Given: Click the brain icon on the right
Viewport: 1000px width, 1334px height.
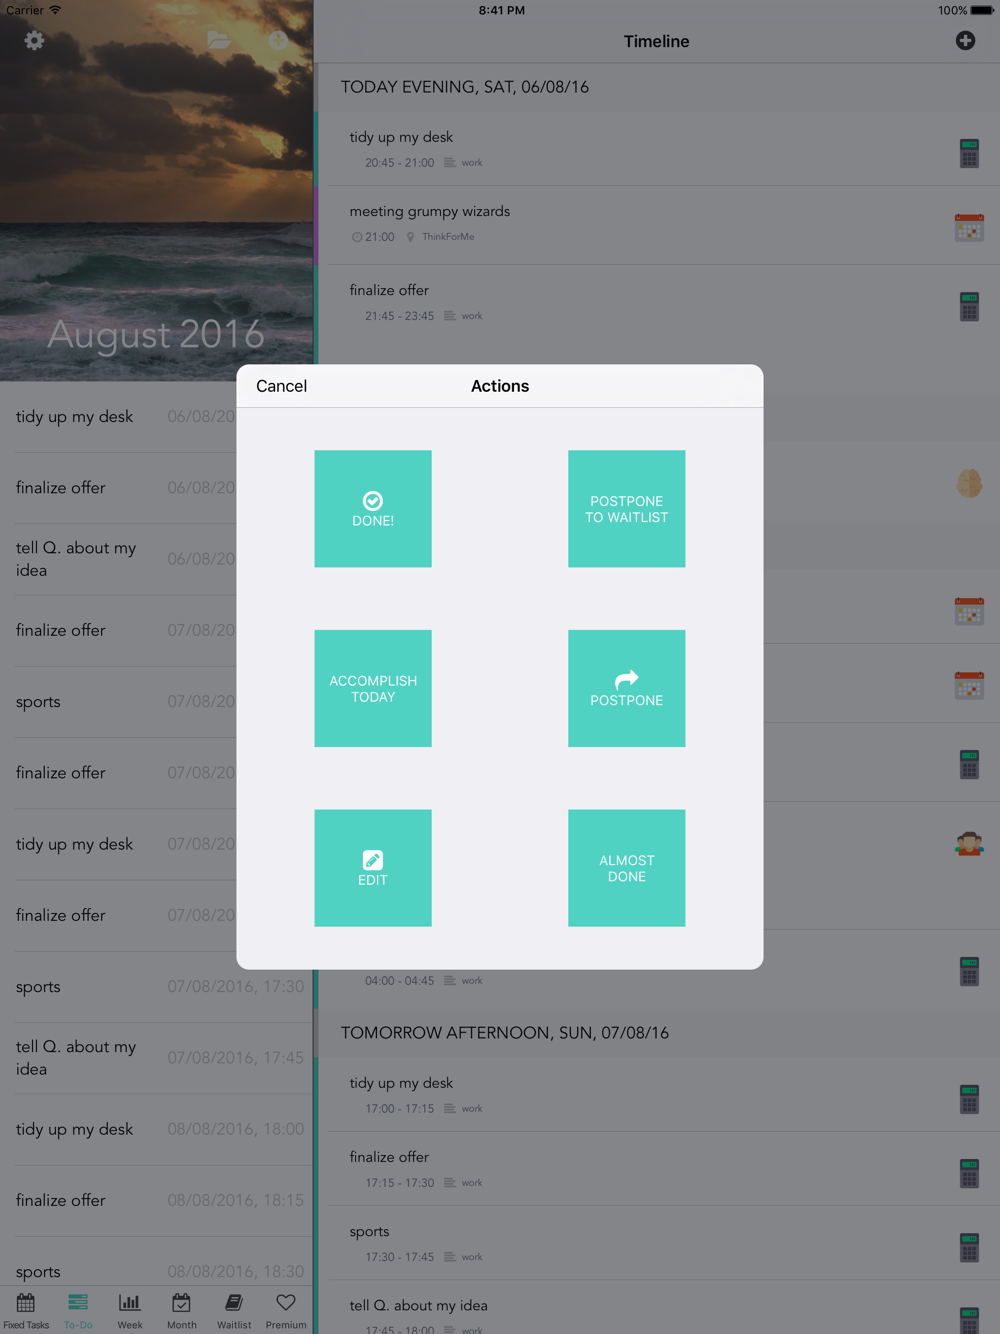Looking at the screenshot, I should (x=969, y=484).
